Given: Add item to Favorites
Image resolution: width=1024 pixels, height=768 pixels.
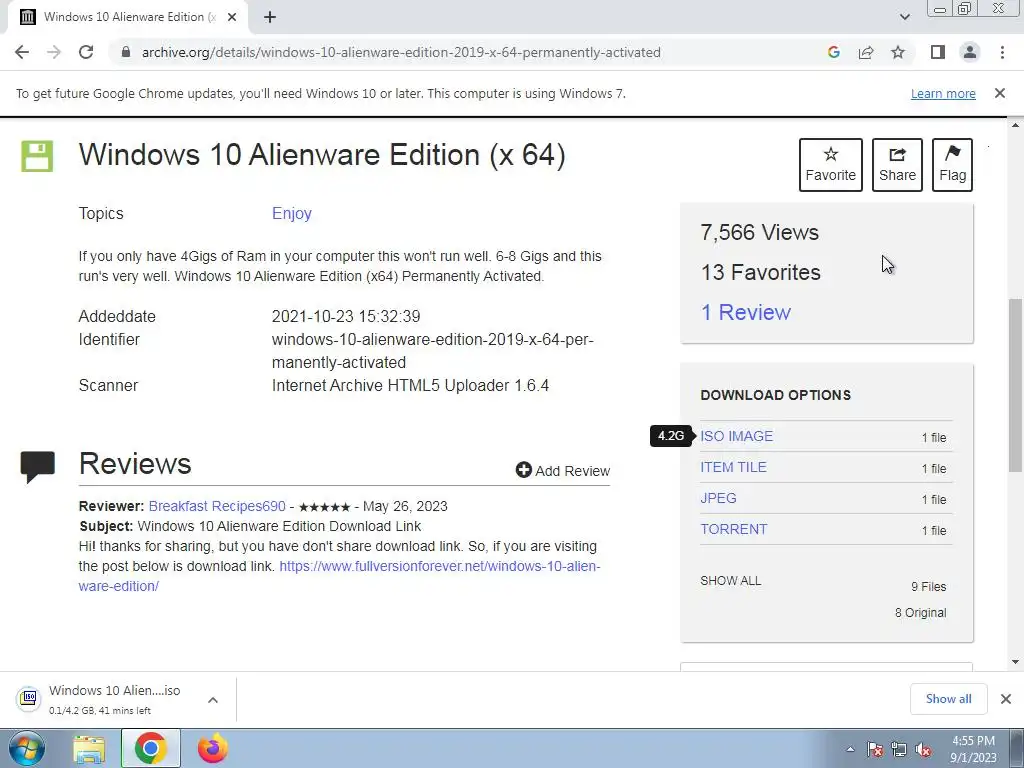Looking at the screenshot, I should click(831, 165).
